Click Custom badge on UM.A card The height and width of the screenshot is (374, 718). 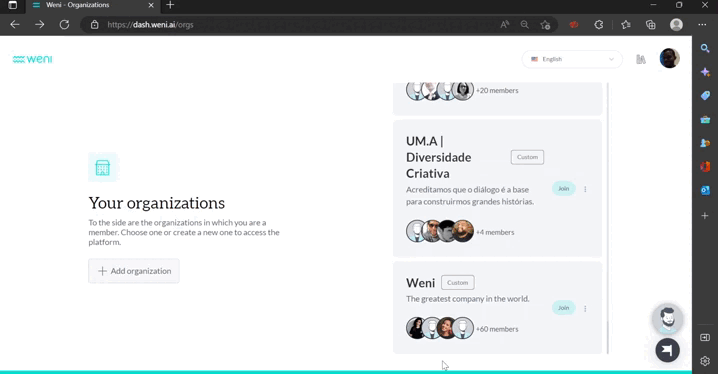(527, 157)
